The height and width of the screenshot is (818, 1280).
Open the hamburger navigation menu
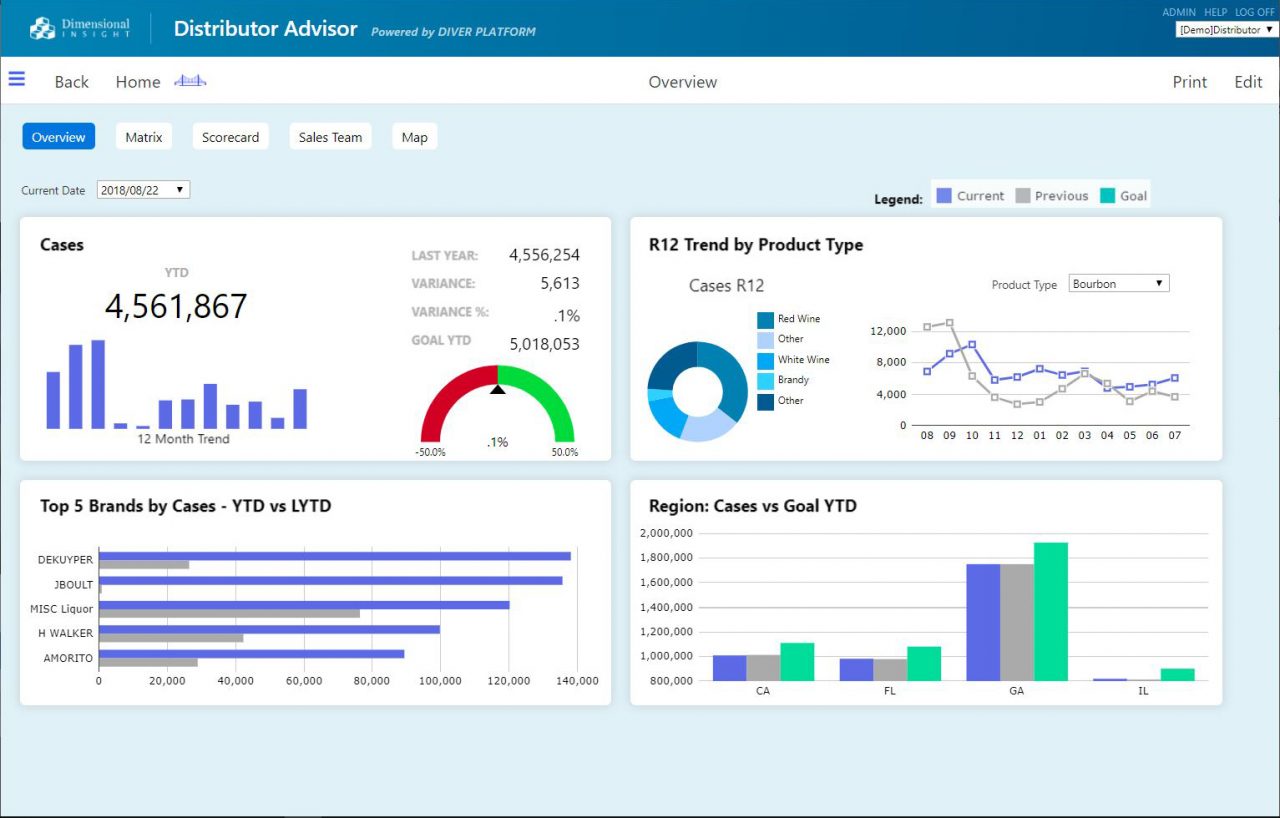click(x=17, y=79)
